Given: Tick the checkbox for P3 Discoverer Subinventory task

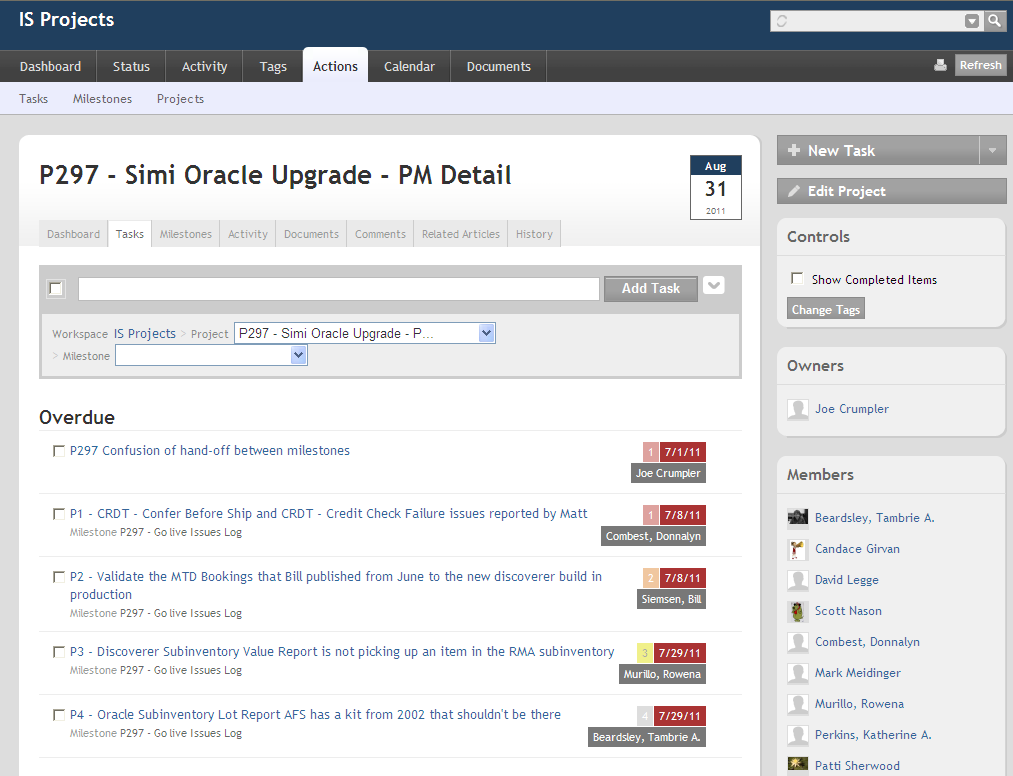Looking at the screenshot, I should [x=59, y=652].
